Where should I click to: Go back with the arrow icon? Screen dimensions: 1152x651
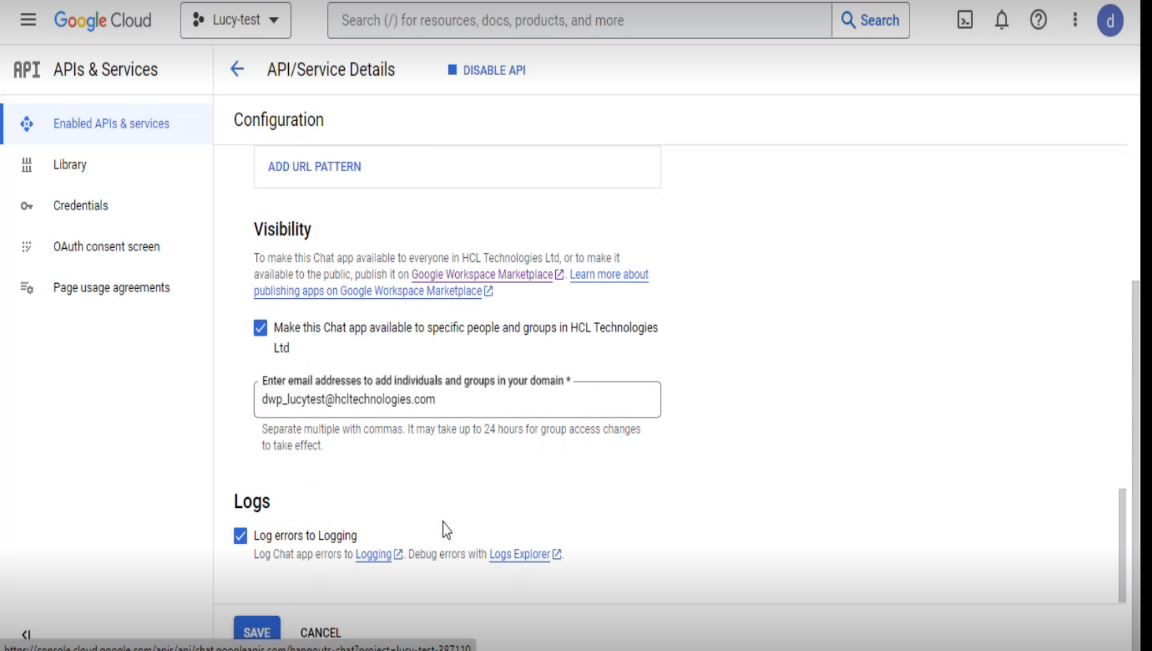(237, 69)
